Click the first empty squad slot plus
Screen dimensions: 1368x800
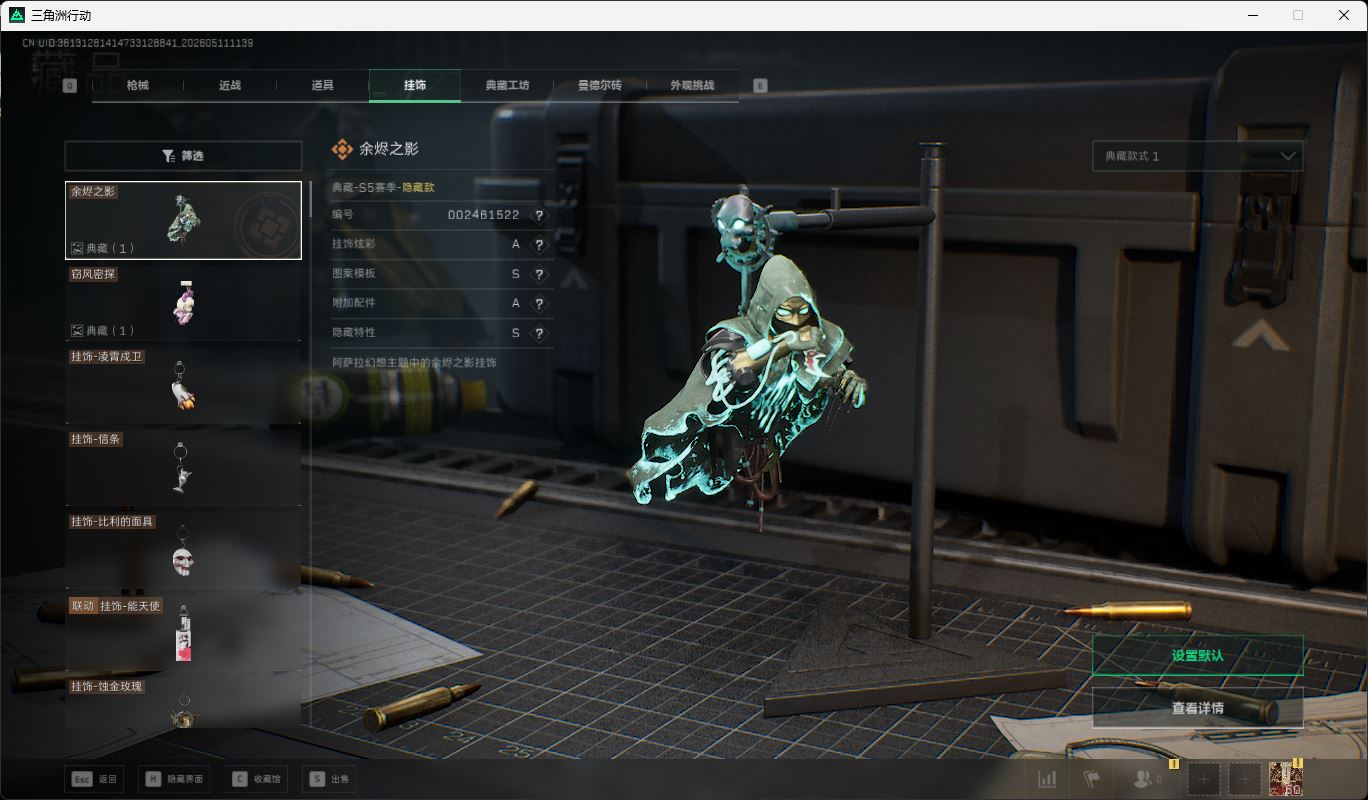(1204, 779)
